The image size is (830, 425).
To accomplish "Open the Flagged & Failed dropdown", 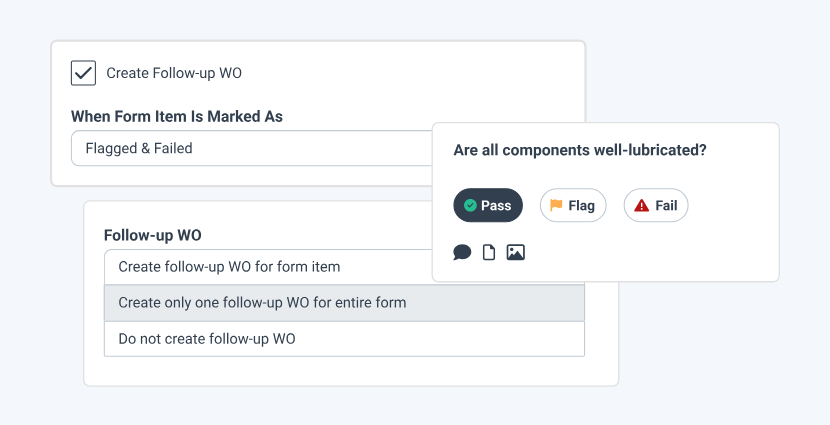I will click(250, 148).
